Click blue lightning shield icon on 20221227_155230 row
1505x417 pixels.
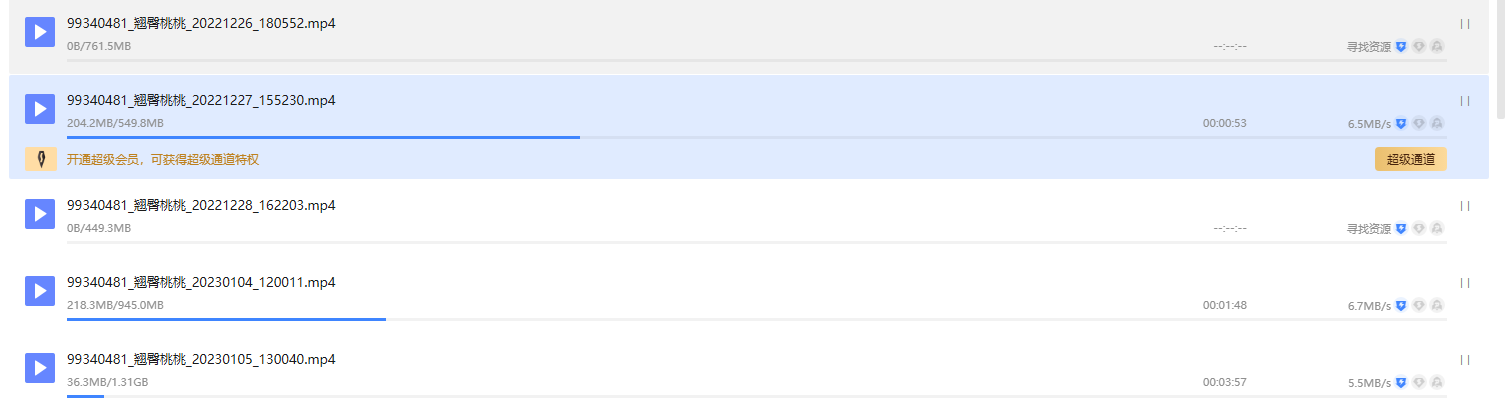pos(1401,124)
